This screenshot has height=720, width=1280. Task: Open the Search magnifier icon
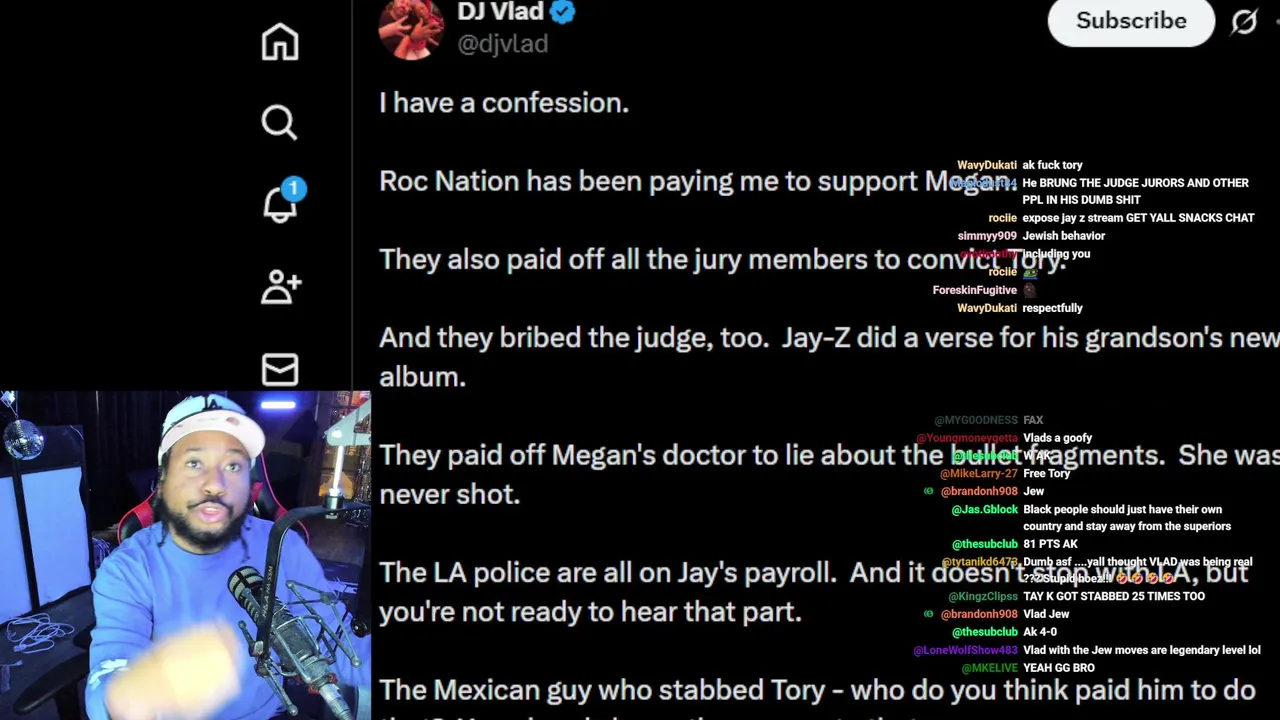point(280,123)
